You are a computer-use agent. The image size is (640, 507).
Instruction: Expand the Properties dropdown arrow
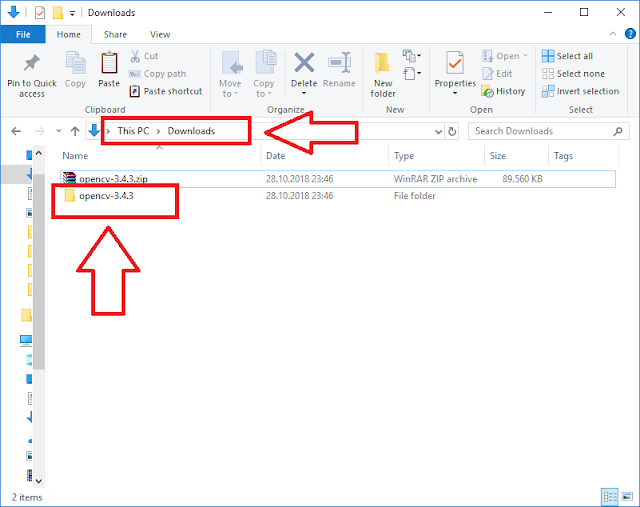(455, 94)
